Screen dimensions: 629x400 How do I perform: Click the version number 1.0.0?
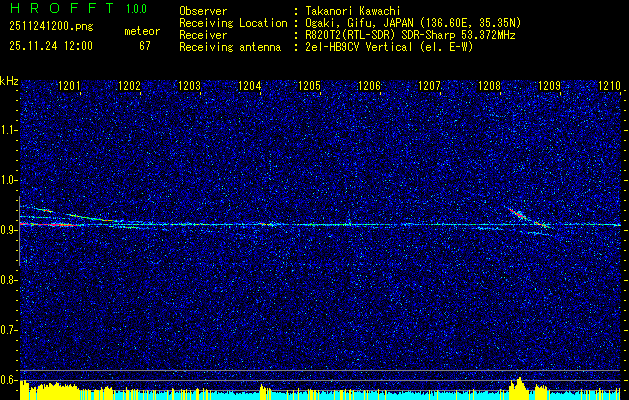tap(136, 9)
